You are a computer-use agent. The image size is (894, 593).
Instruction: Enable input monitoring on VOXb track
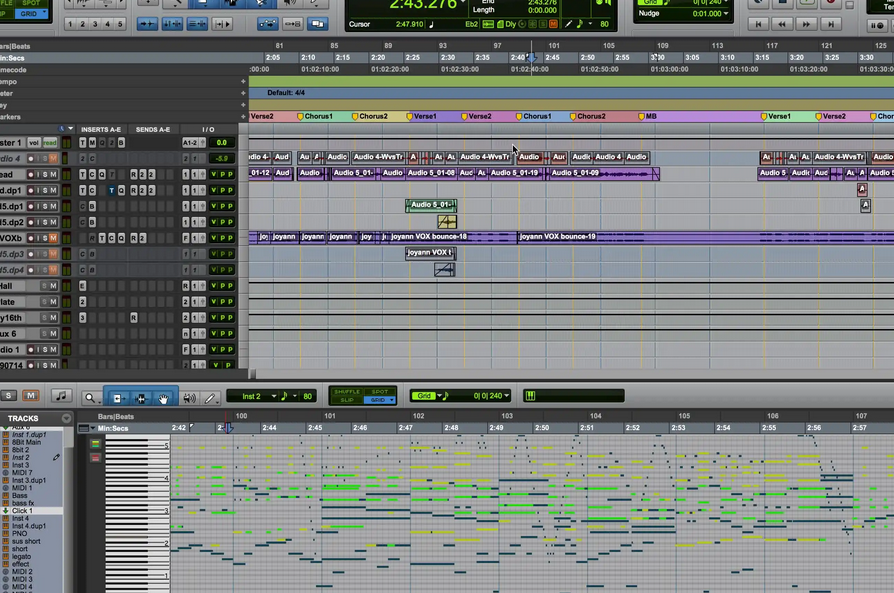38,238
